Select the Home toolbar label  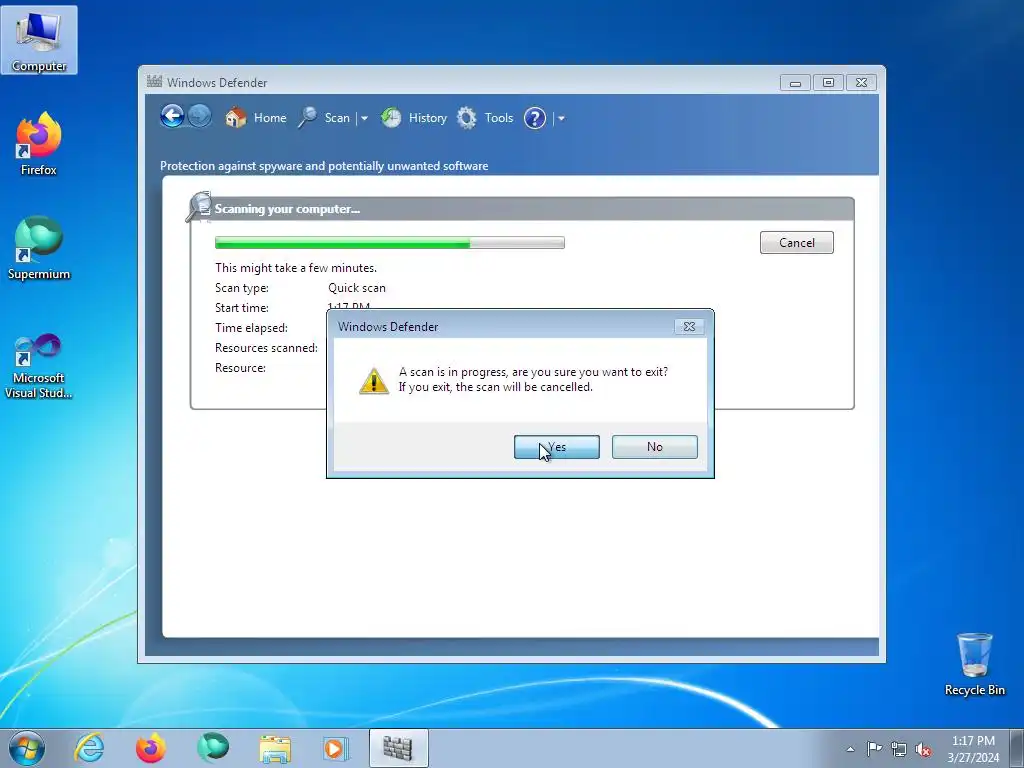point(270,118)
